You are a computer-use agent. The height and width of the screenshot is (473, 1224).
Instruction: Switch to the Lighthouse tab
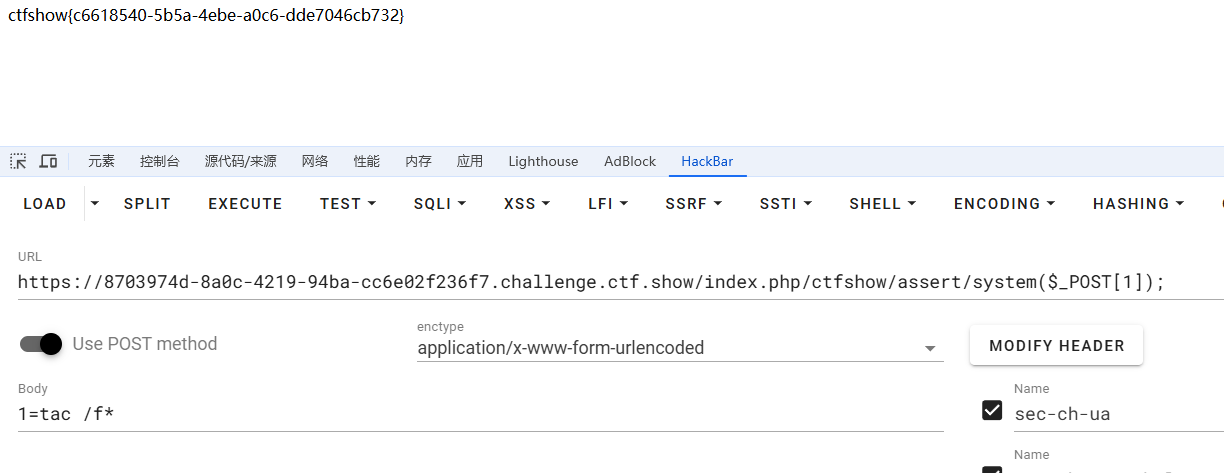coord(543,161)
